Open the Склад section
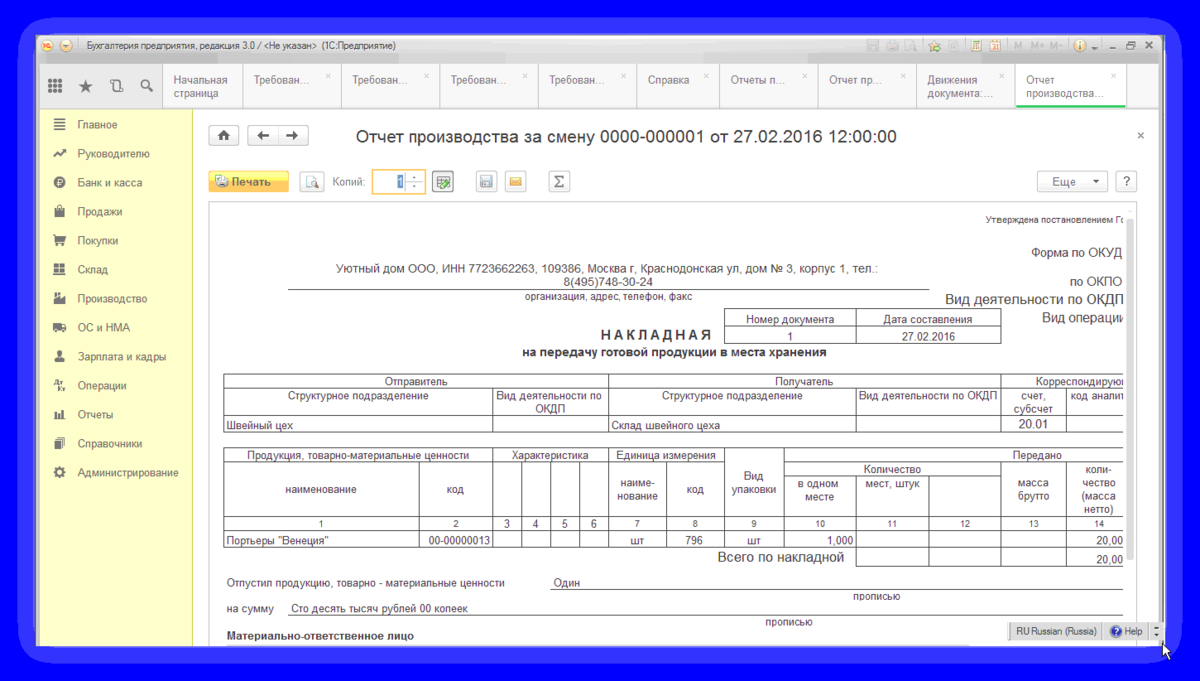Viewport: 1200px width, 681px height. click(92, 270)
